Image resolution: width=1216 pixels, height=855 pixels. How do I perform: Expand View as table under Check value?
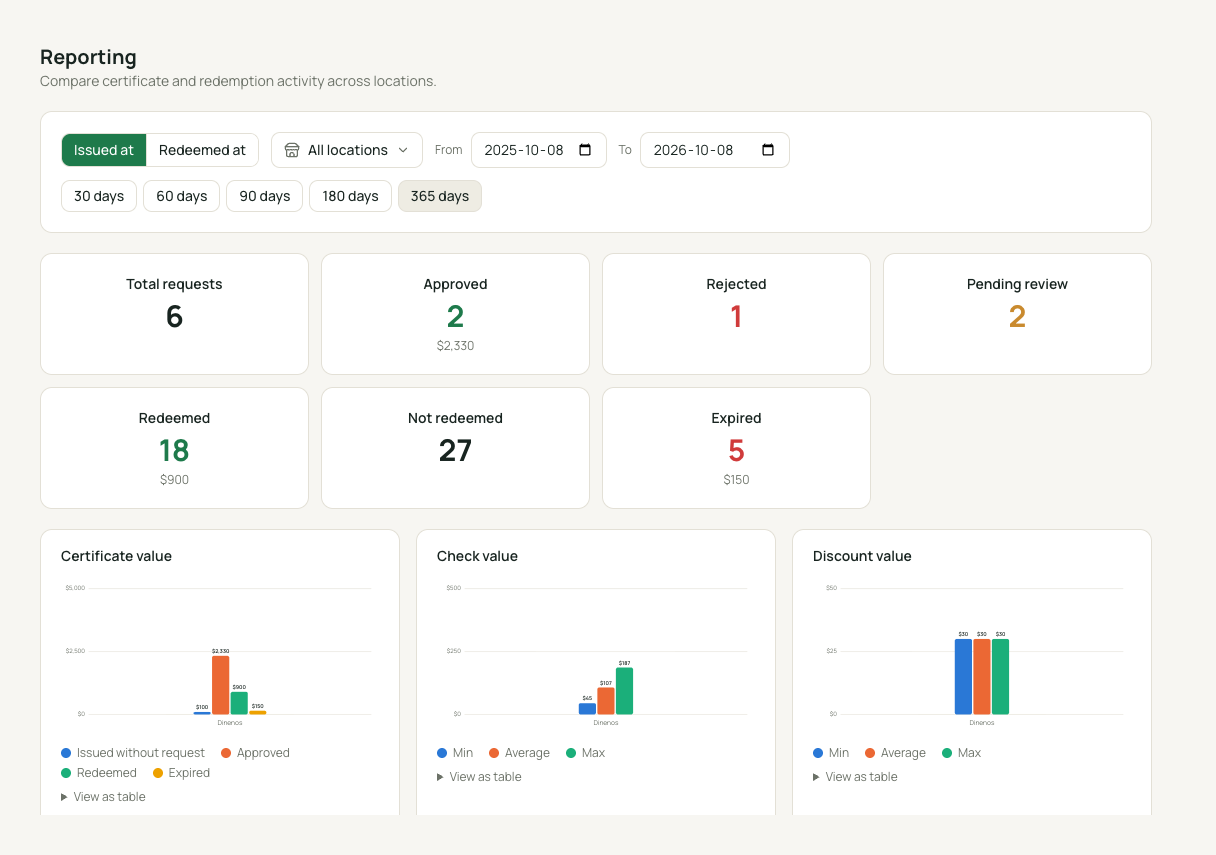[479, 777]
